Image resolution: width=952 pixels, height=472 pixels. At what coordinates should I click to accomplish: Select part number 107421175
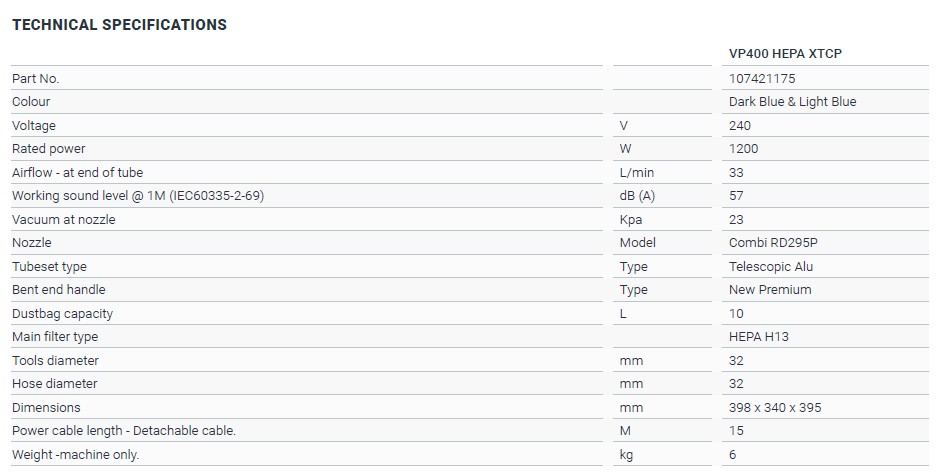[x=763, y=78]
